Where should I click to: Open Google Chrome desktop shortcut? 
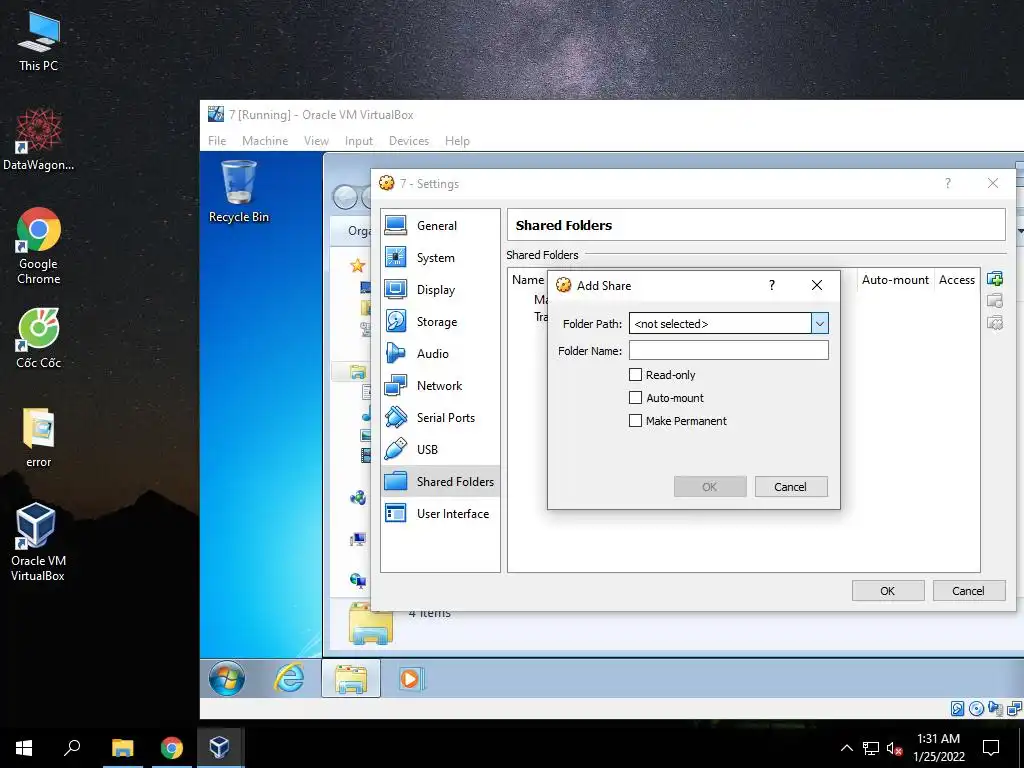coord(39,246)
